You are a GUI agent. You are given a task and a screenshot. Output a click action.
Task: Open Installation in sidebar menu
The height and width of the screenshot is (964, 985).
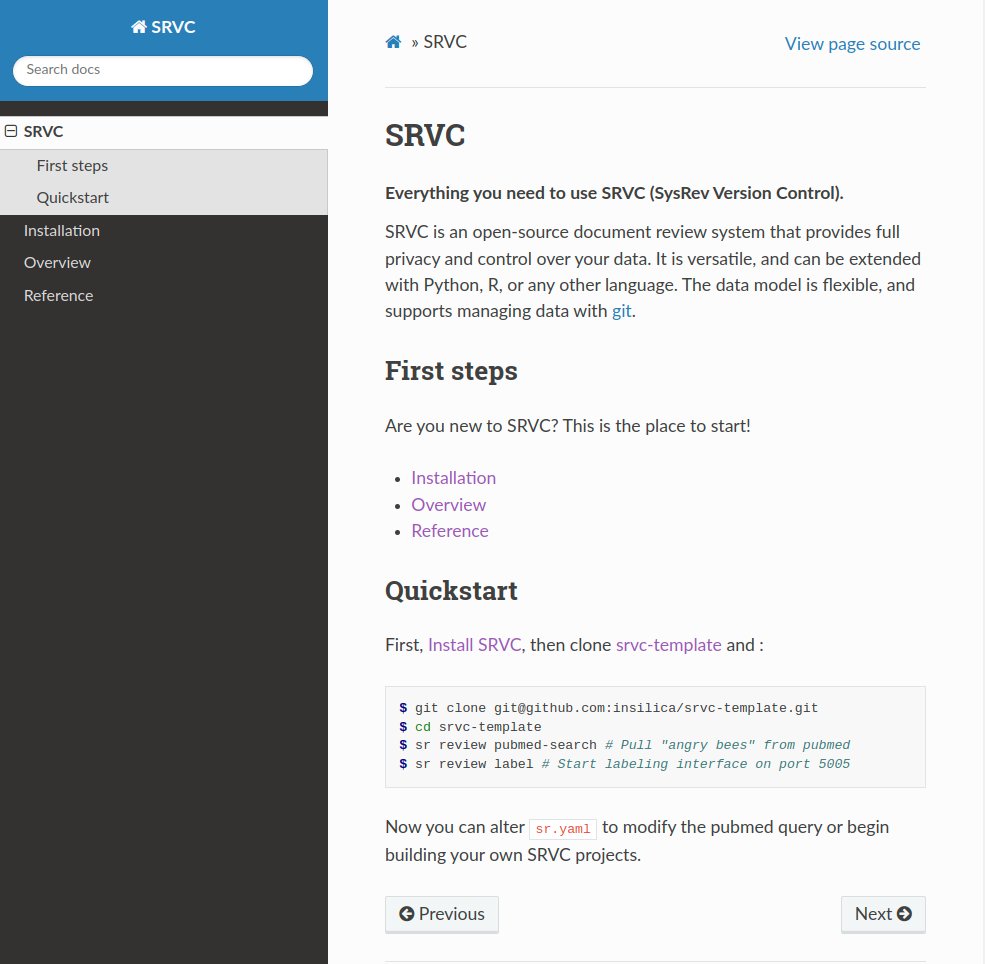click(x=62, y=230)
